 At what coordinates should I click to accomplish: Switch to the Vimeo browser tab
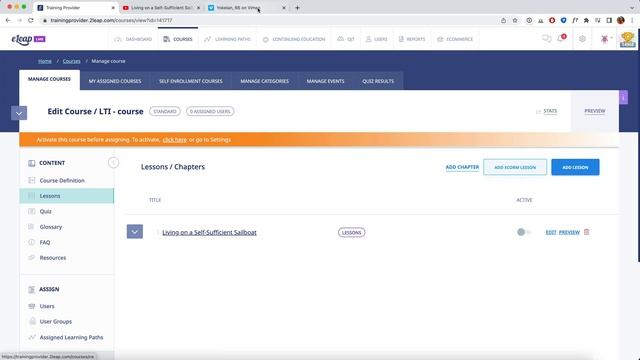pos(246,8)
